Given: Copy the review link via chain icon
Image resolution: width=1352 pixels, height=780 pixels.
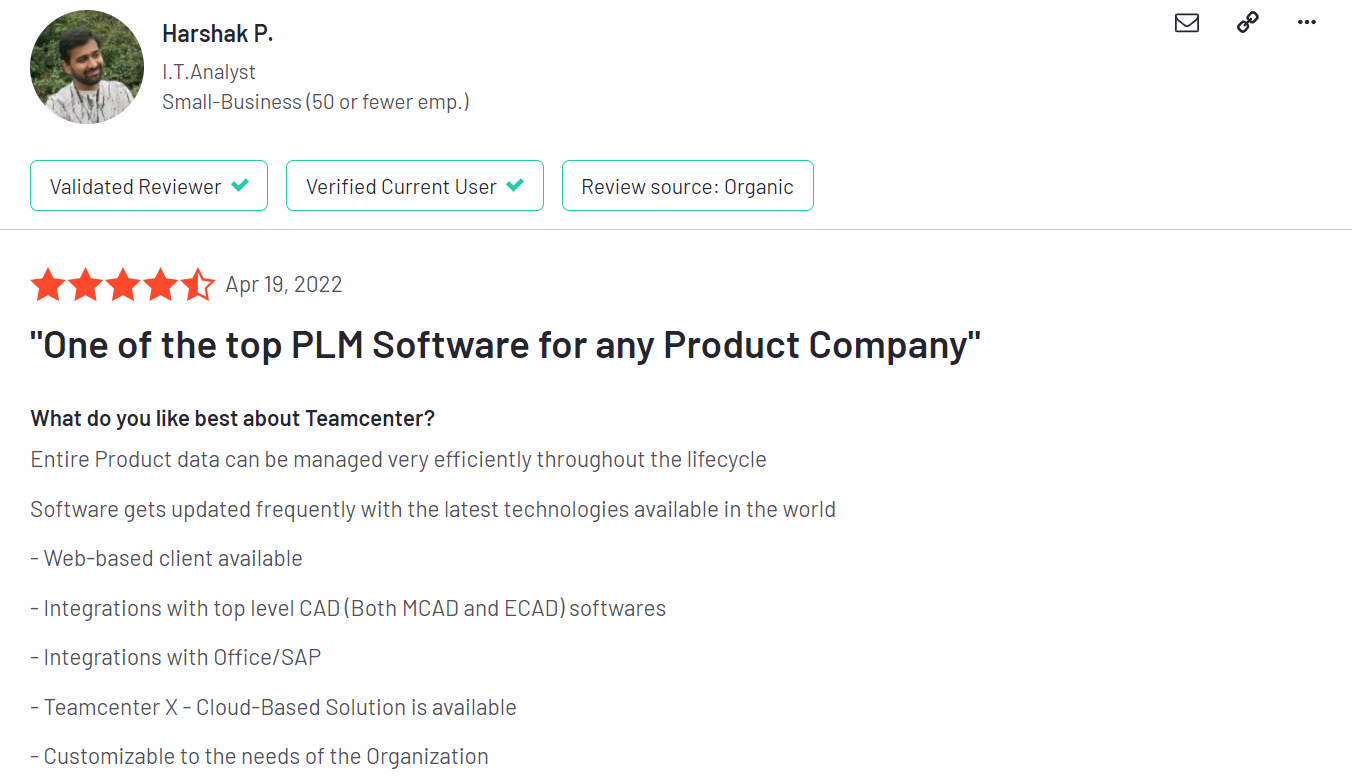Looking at the screenshot, I should coord(1247,22).
